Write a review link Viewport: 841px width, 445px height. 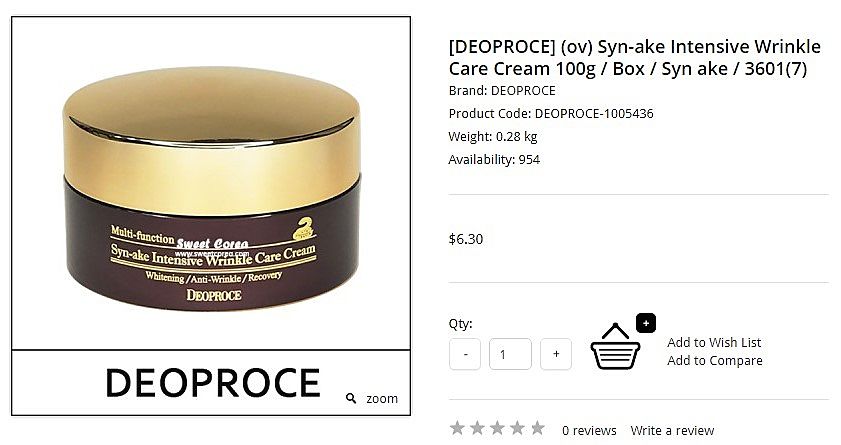pos(672,431)
